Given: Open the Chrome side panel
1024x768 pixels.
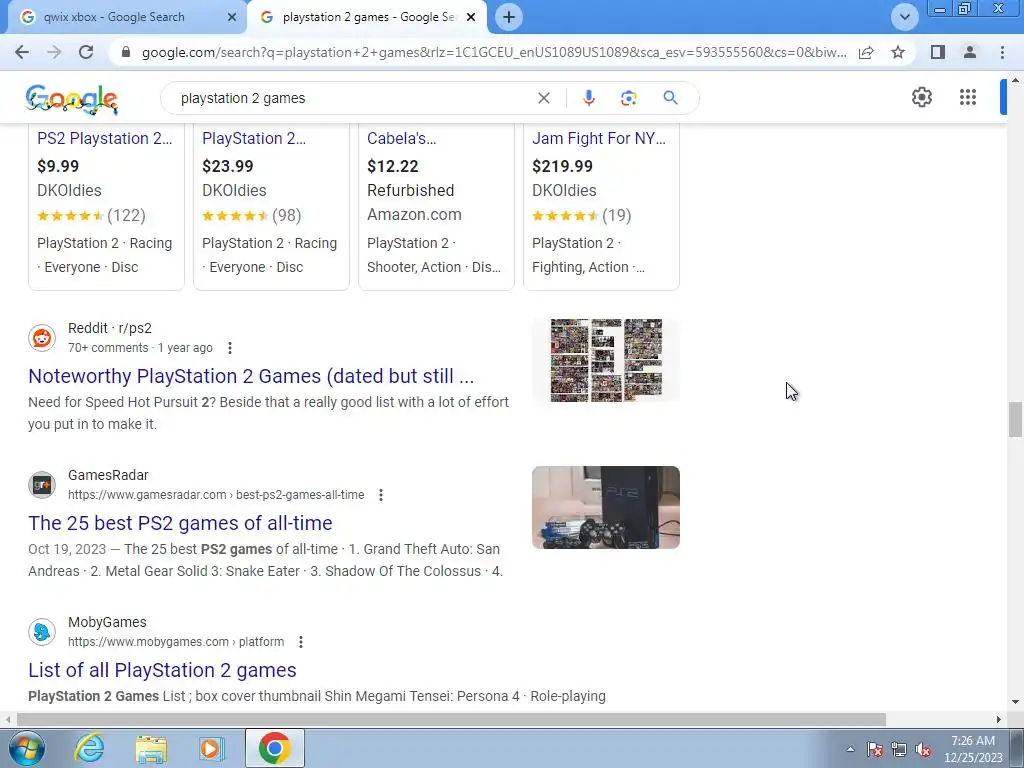Looking at the screenshot, I should (x=938, y=52).
